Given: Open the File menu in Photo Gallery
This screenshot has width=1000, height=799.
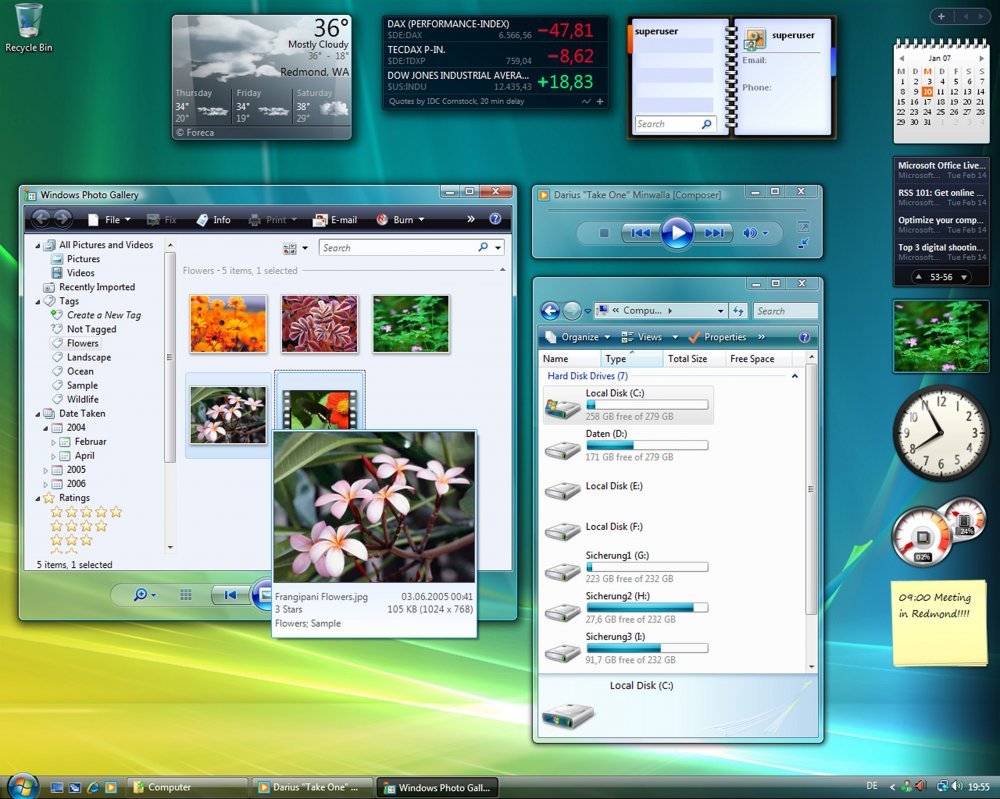Looking at the screenshot, I should [110, 219].
